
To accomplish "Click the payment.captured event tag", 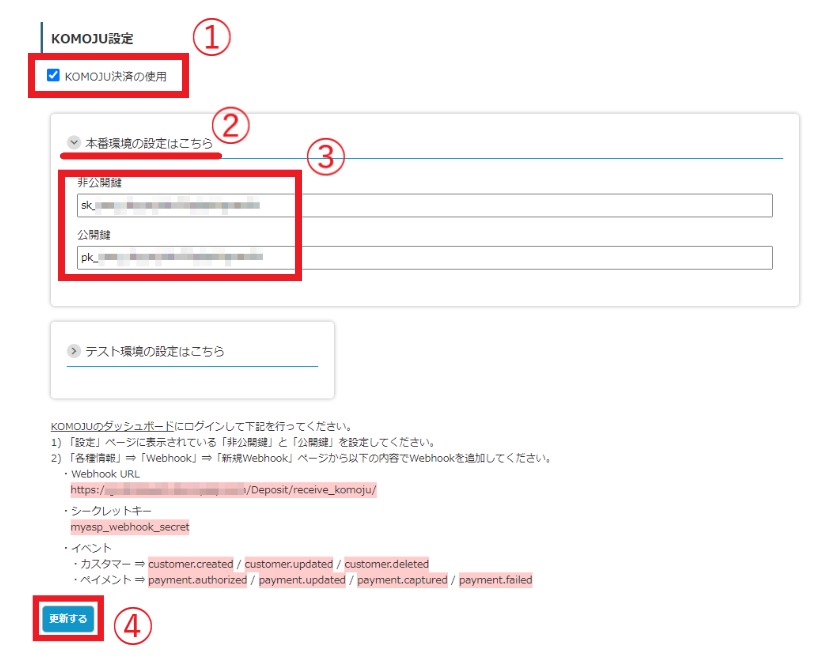I will coord(402,580).
